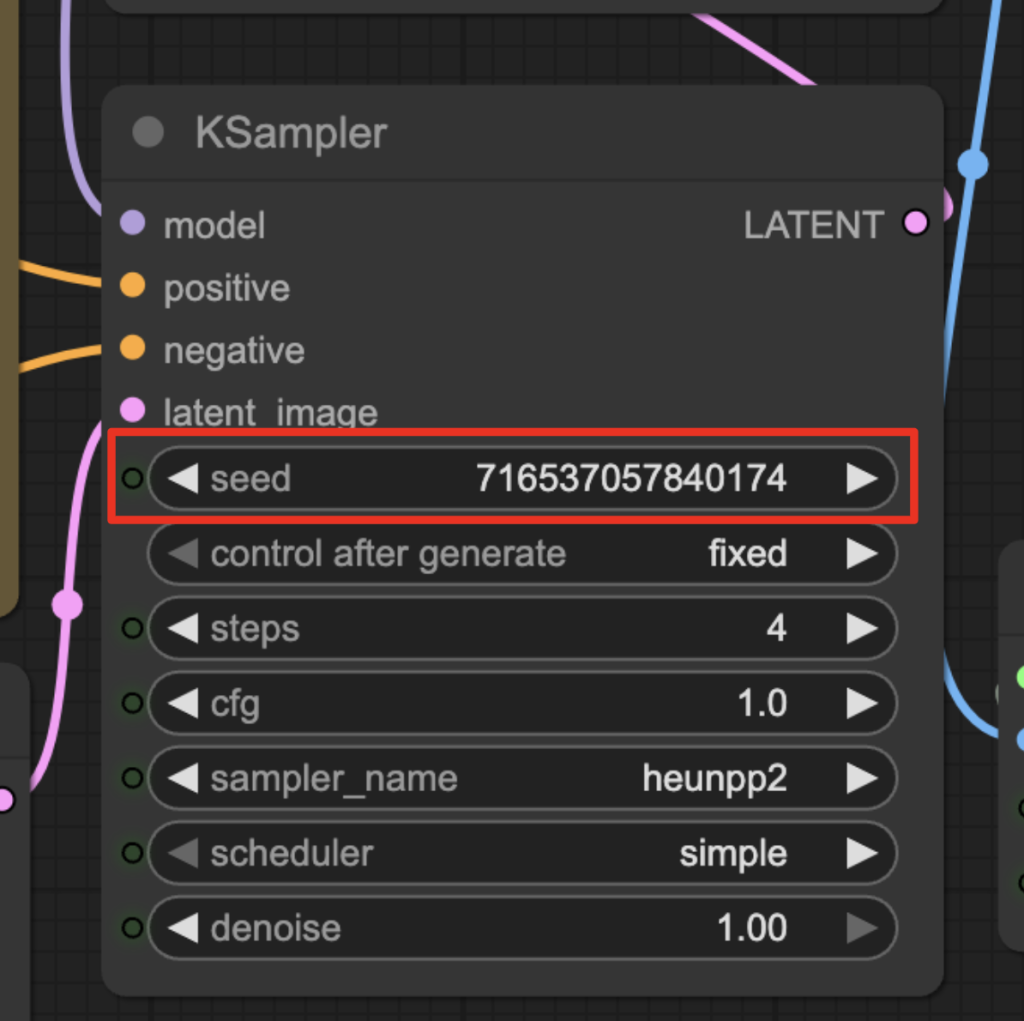Click the model input connector dot
1024x1021 pixels.
132,224
